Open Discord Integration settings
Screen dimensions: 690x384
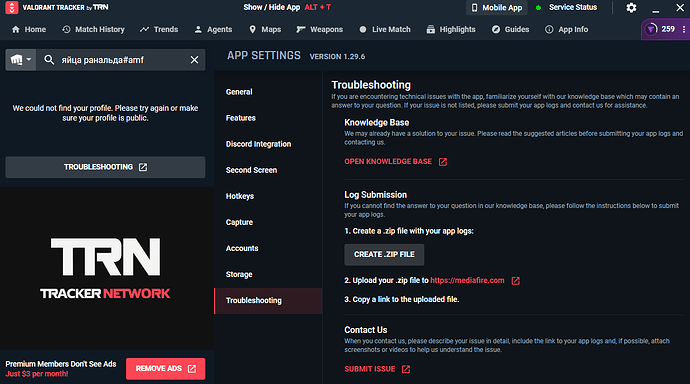click(268, 144)
